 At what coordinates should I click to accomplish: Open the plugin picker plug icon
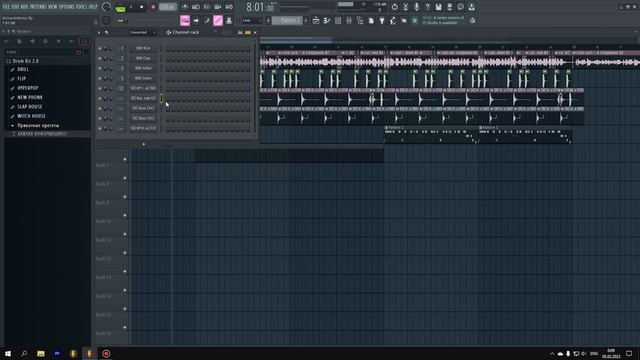click(x=382, y=20)
